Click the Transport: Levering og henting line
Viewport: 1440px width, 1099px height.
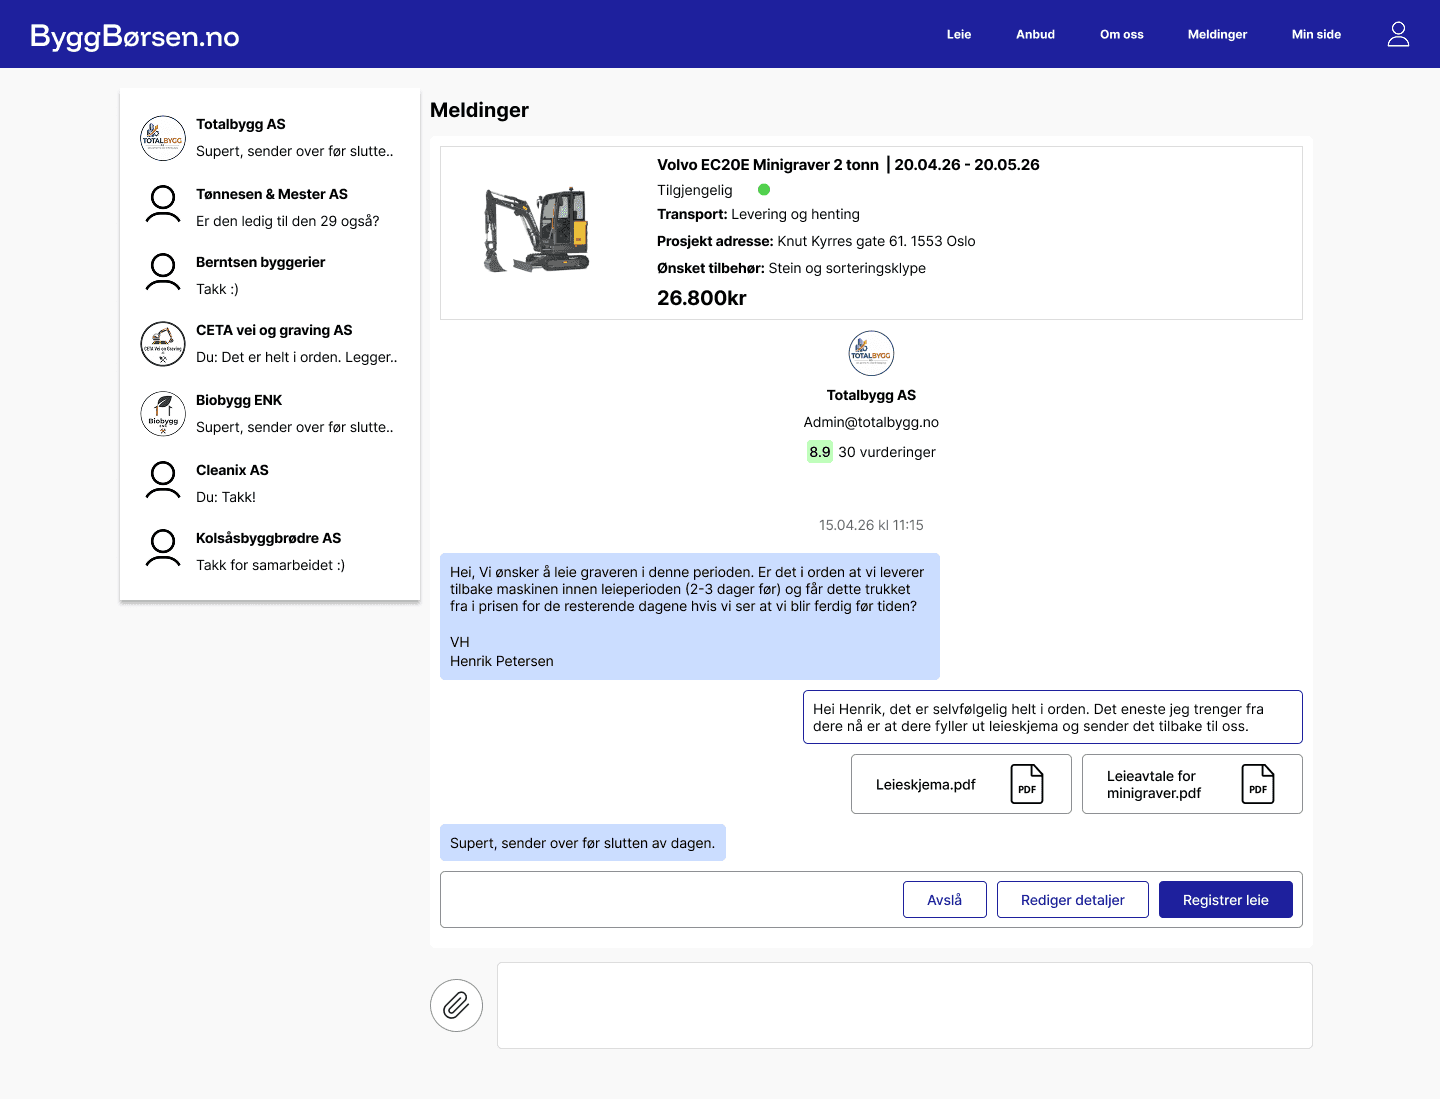pos(758,214)
